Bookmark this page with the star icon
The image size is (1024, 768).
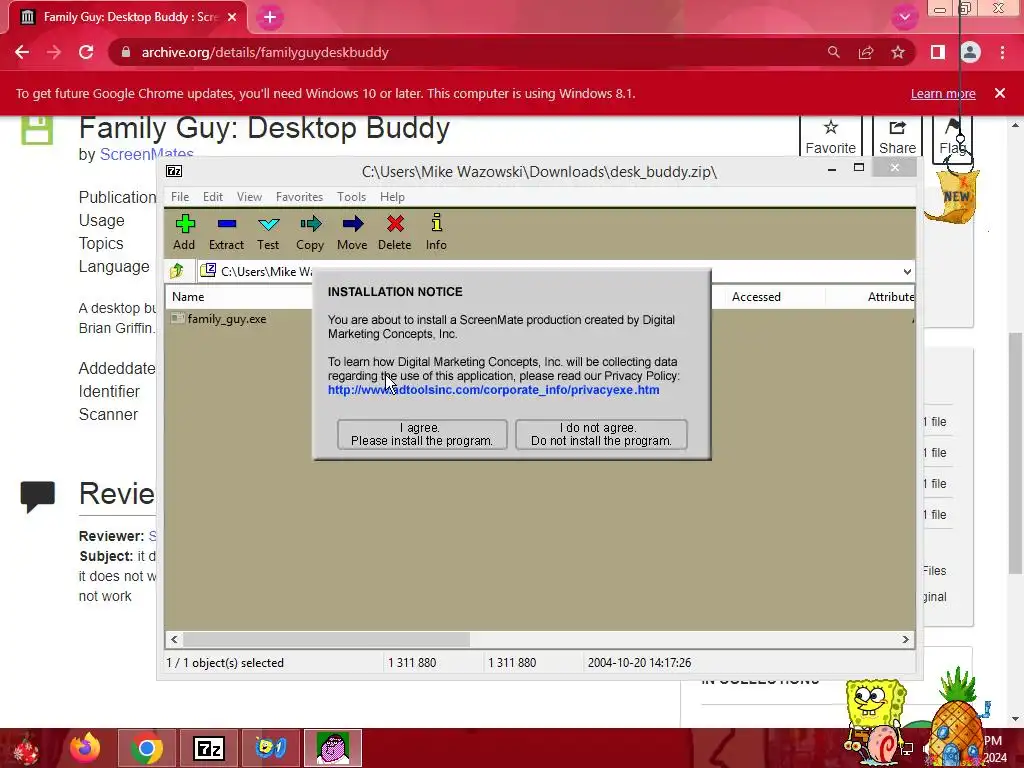pos(898,52)
